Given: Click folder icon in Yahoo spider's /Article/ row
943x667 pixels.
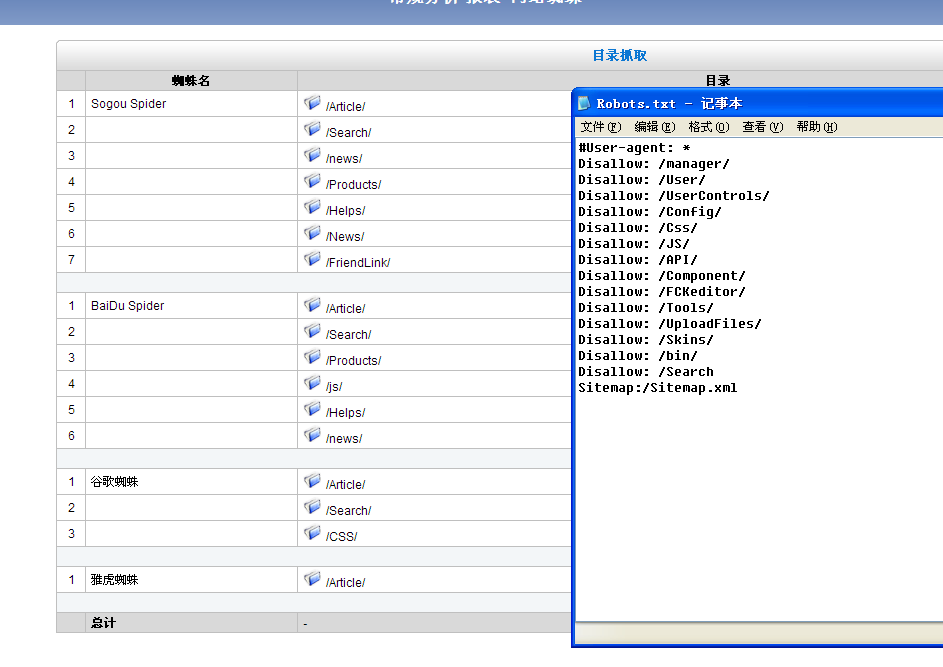Looking at the screenshot, I should pyautogui.click(x=312, y=579).
